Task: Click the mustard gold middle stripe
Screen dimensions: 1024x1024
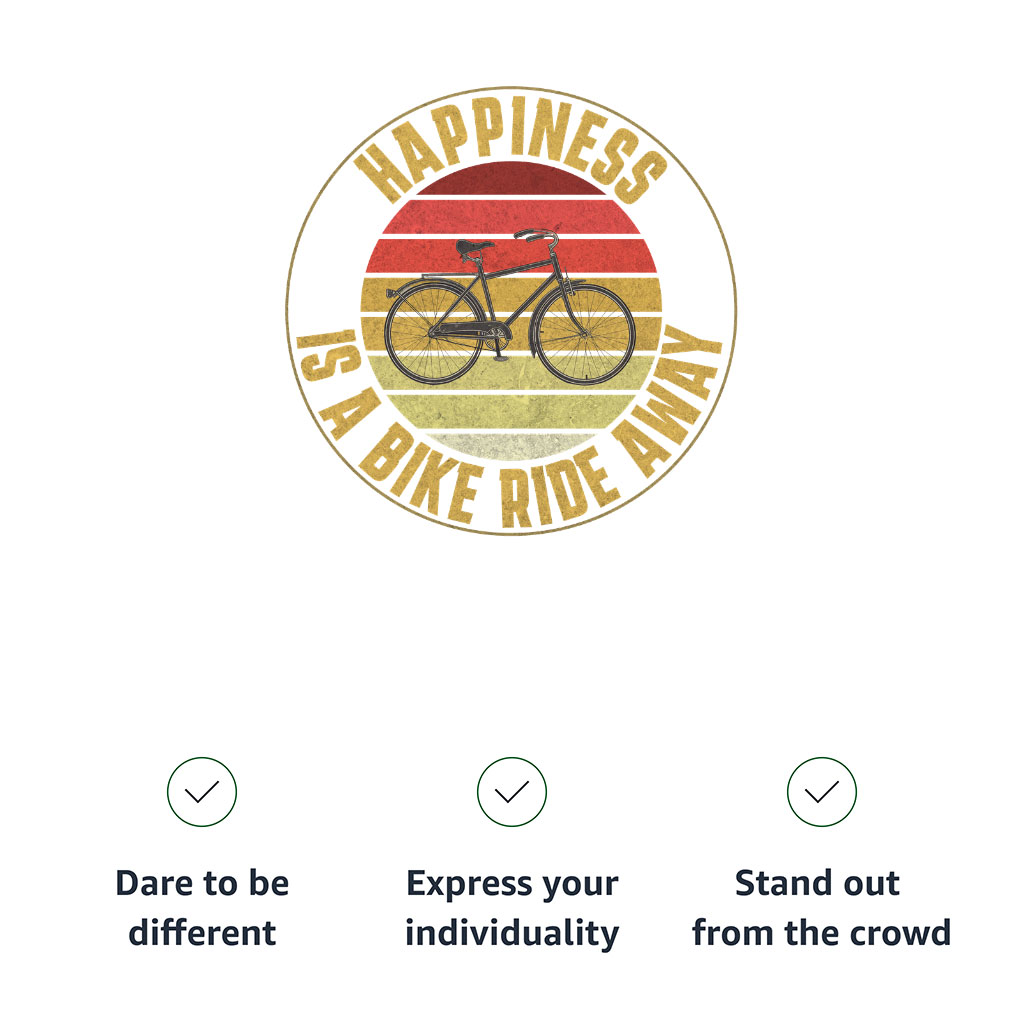Action: (511, 293)
